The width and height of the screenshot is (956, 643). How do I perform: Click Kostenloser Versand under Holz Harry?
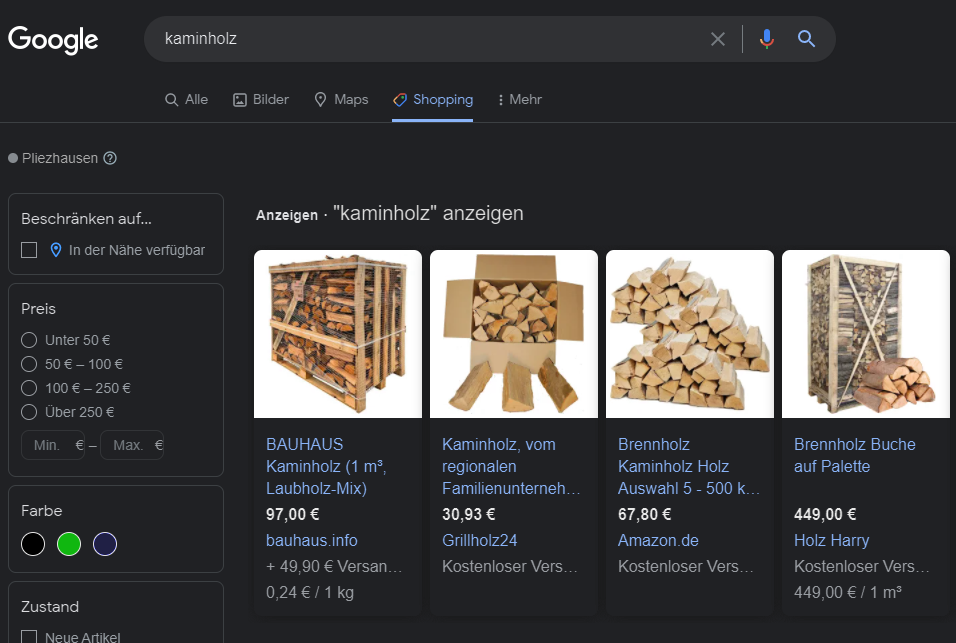(x=861, y=566)
